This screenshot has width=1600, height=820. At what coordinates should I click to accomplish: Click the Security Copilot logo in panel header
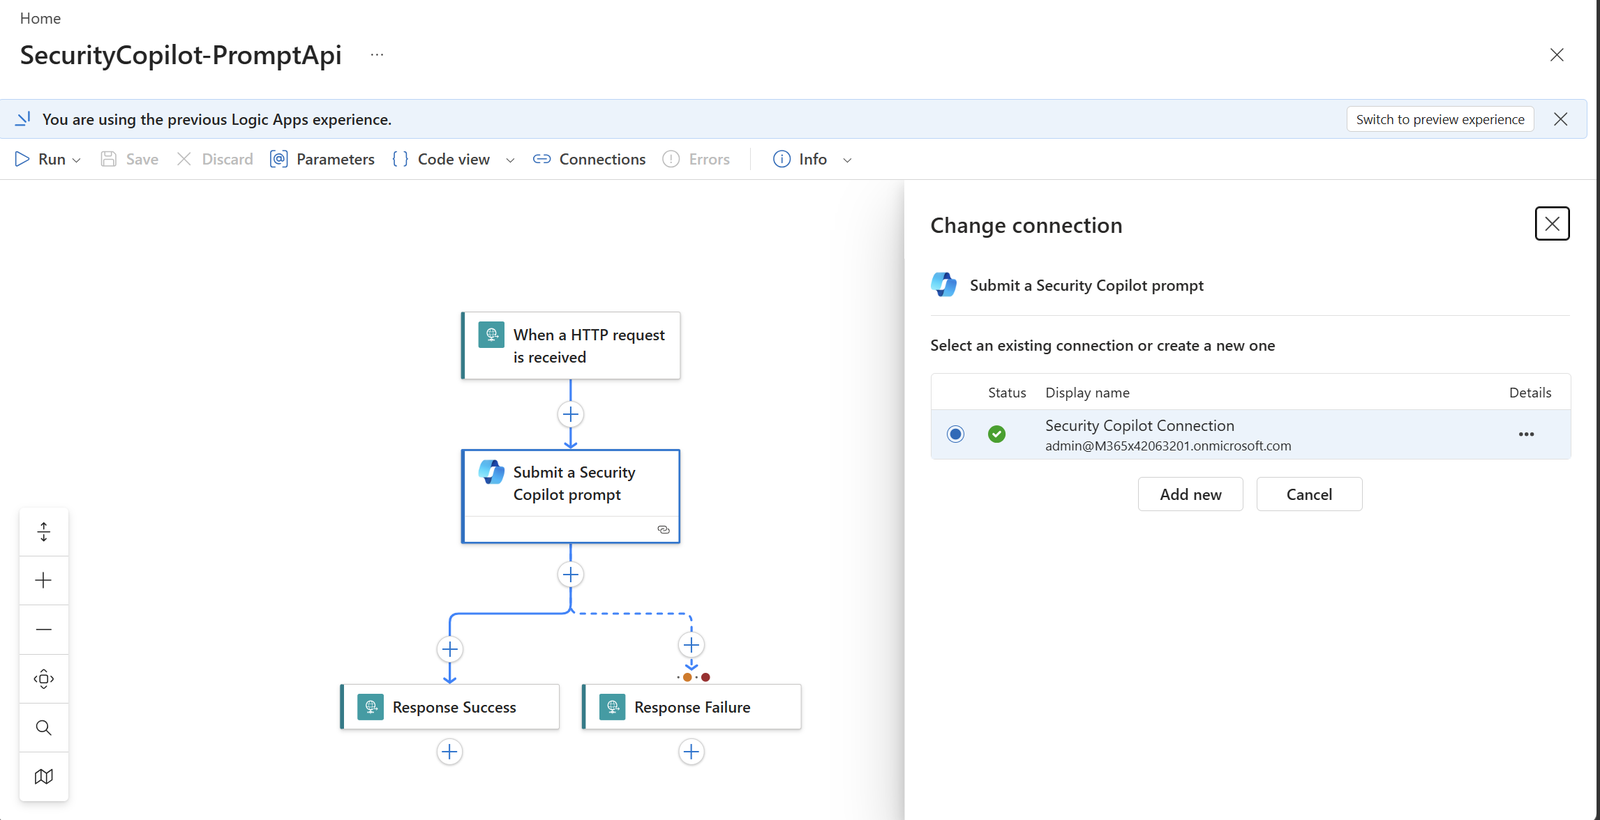944,285
